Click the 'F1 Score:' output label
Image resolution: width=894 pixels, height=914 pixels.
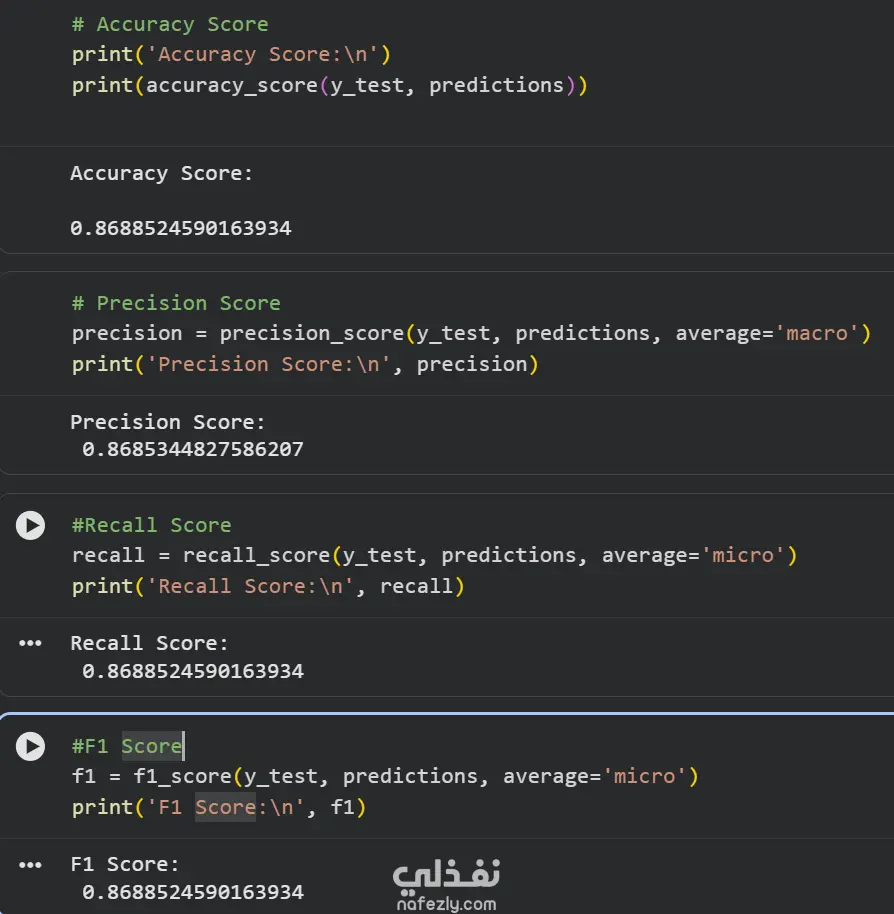125,864
